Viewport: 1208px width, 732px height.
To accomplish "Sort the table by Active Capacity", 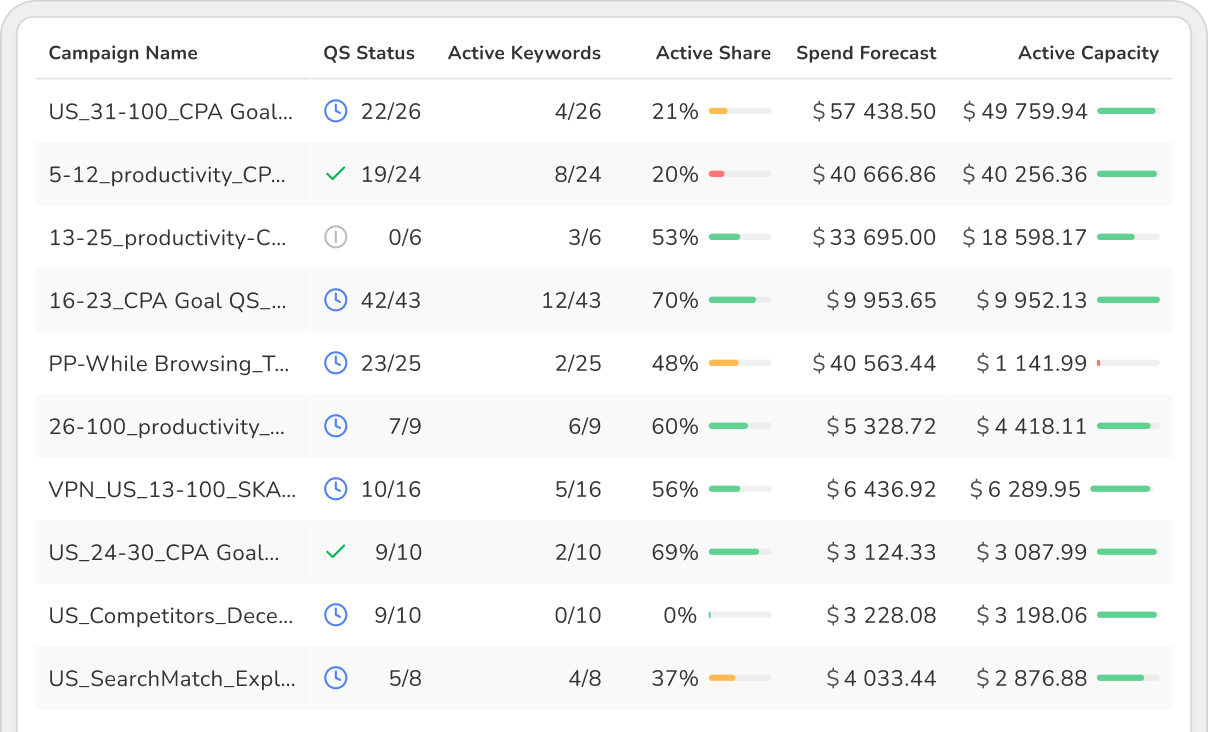I will [1088, 53].
